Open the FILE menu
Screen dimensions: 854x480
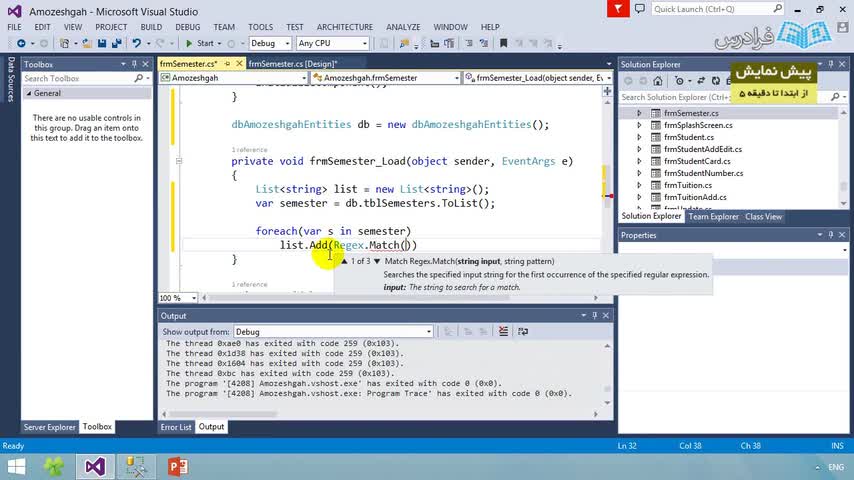pos(14,27)
